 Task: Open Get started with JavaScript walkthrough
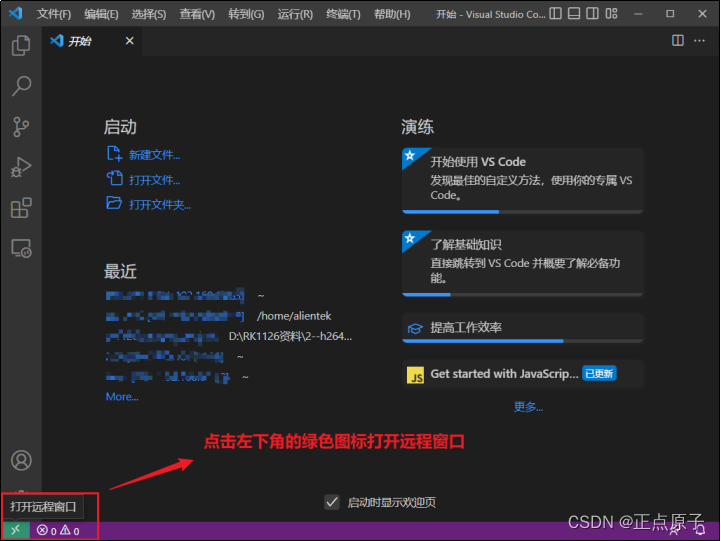tap(522, 374)
